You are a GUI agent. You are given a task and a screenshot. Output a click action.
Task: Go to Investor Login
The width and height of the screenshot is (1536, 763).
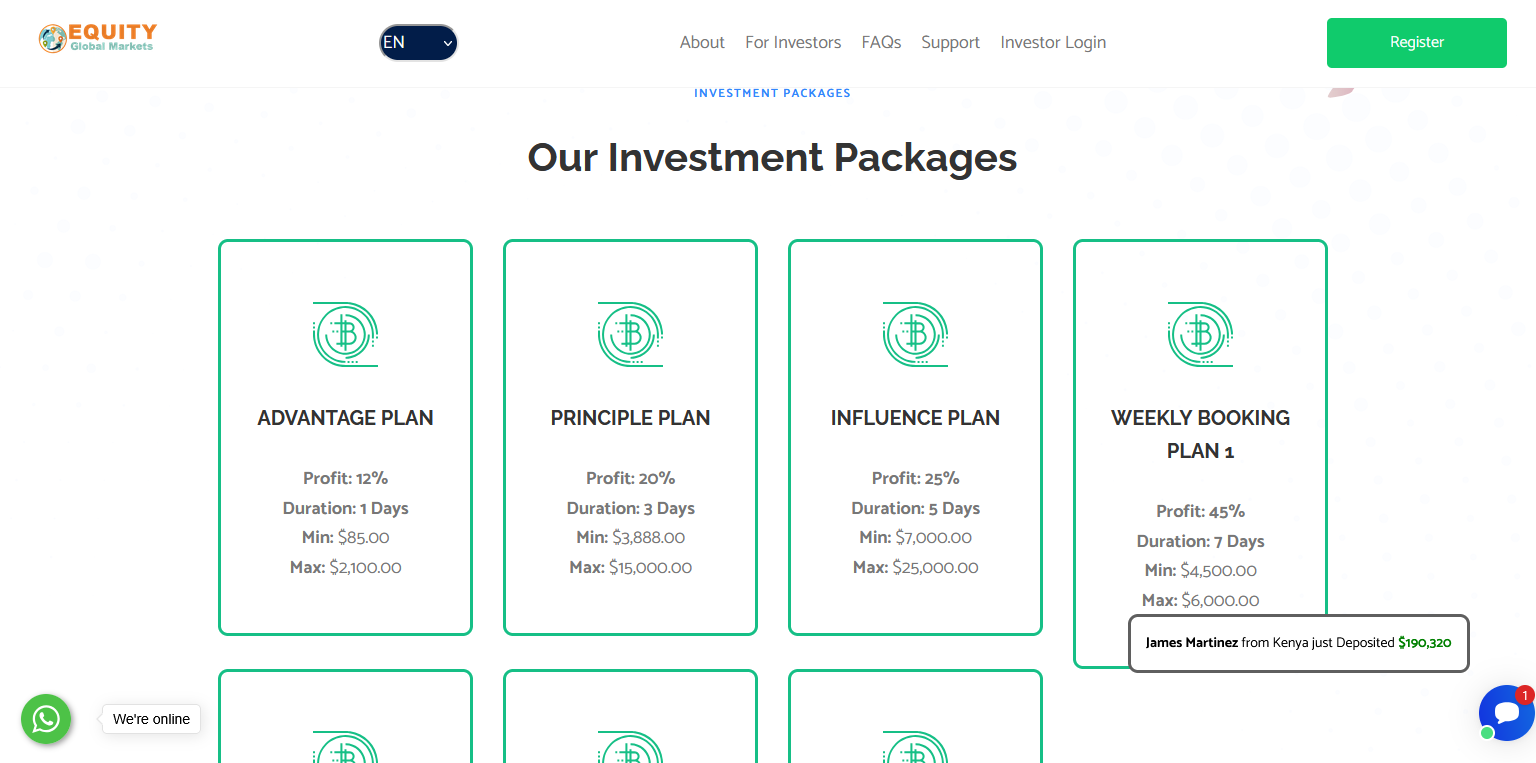pos(1053,42)
